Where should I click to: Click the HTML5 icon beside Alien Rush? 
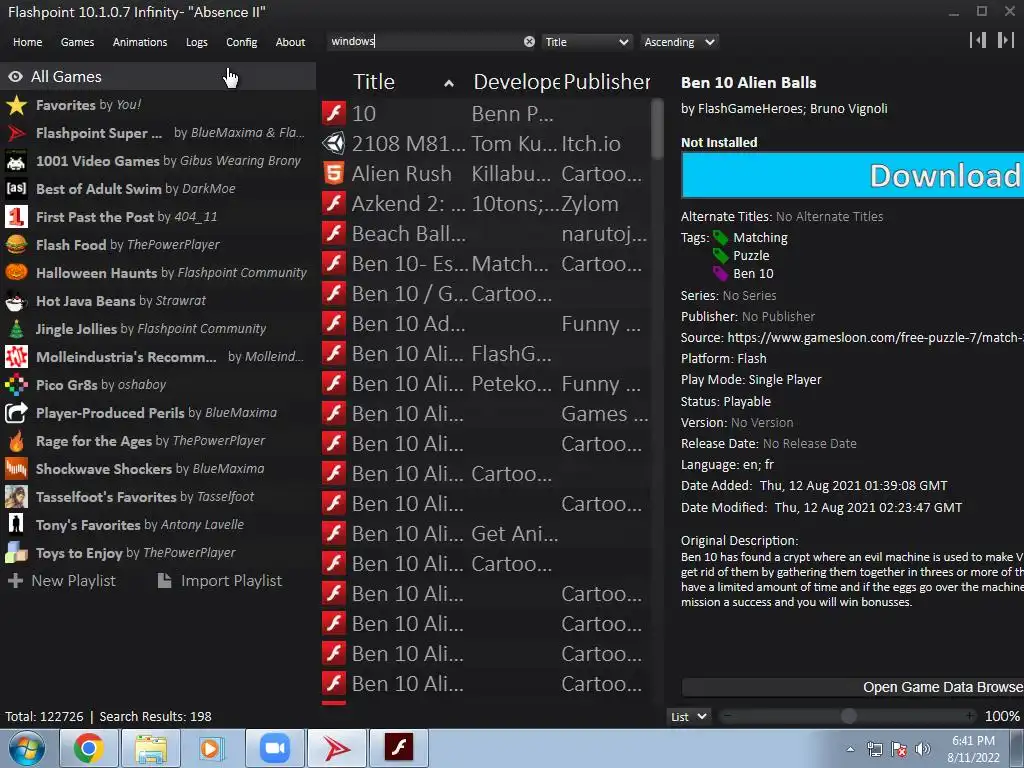pyautogui.click(x=334, y=173)
